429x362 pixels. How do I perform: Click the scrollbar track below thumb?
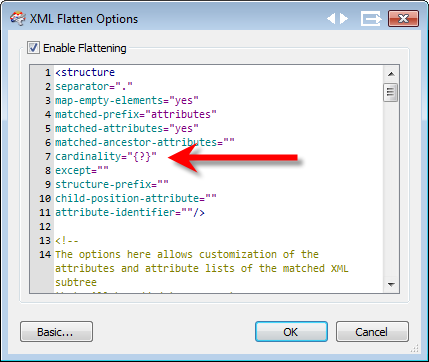(x=391, y=189)
